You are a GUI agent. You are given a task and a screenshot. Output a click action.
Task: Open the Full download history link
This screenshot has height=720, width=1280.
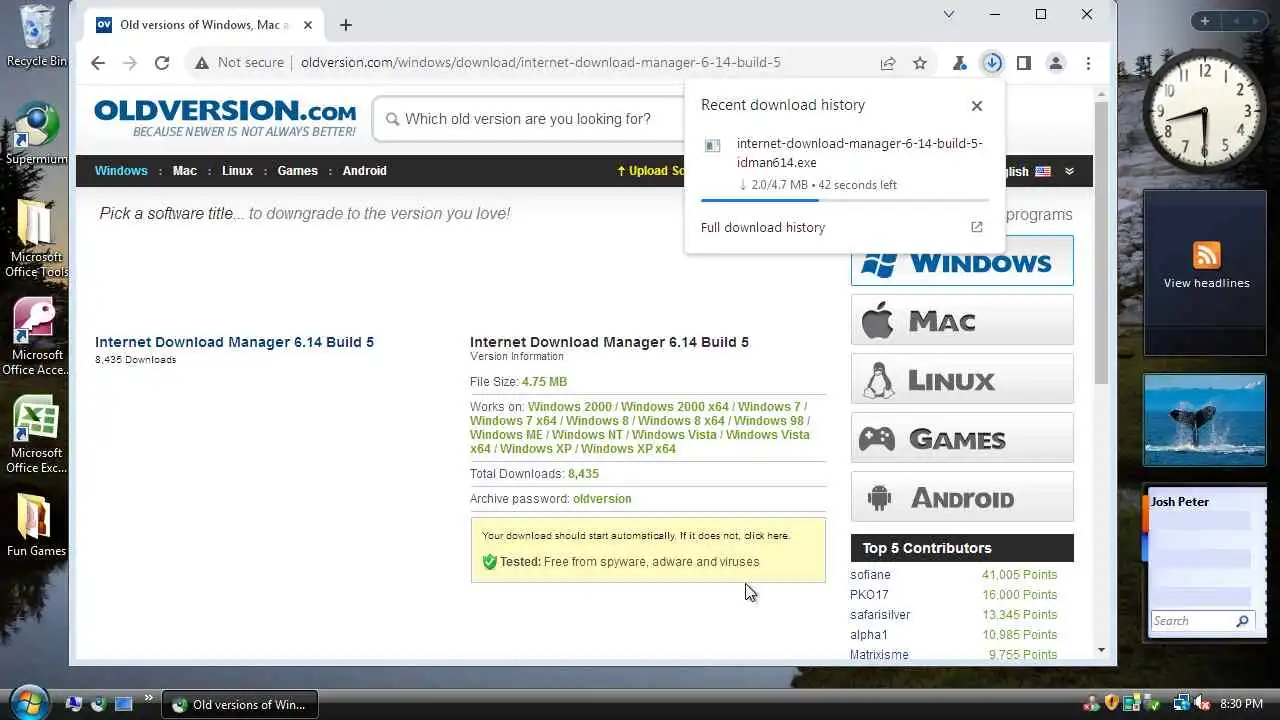(x=763, y=227)
